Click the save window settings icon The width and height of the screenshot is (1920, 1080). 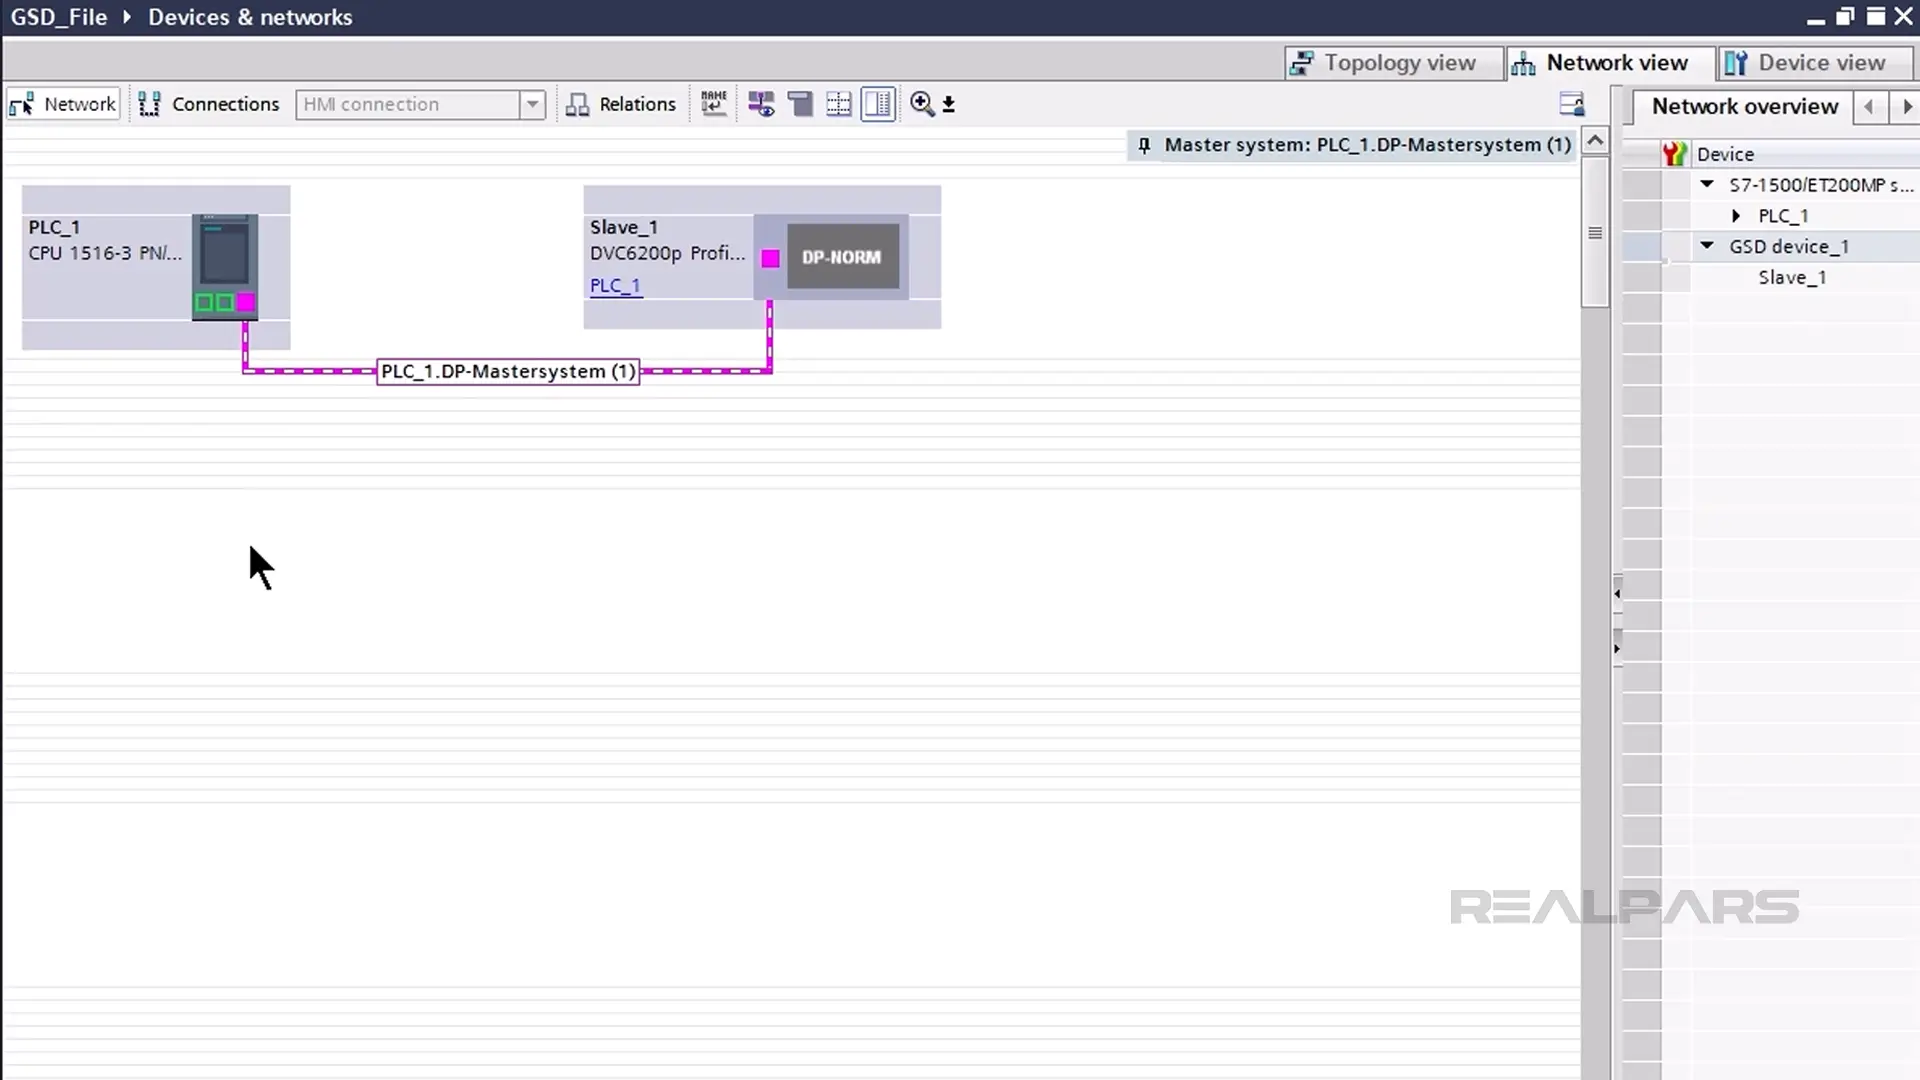tap(1571, 104)
